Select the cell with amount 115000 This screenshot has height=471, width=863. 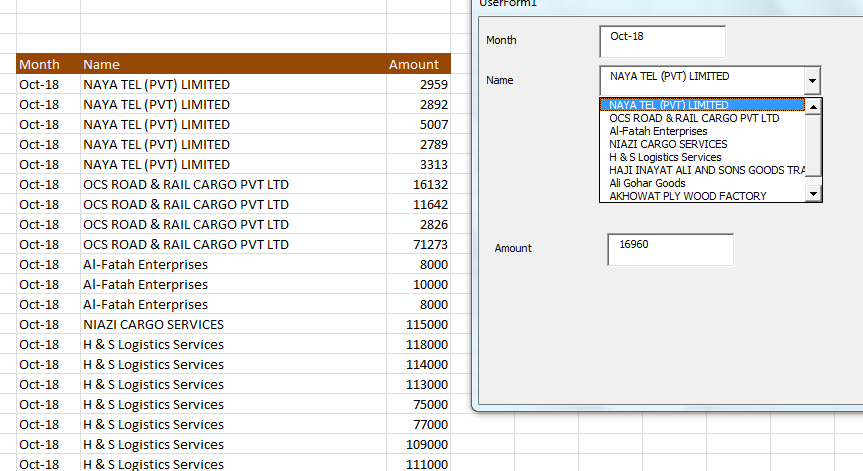pos(418,324)
